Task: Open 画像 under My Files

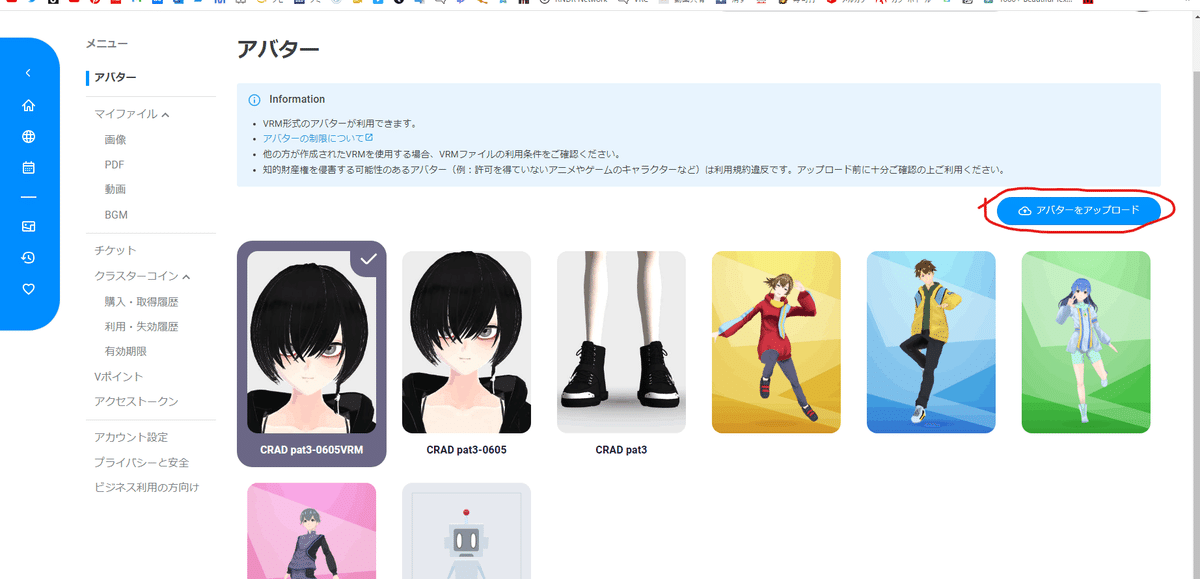Action: [x=115, y=140]
